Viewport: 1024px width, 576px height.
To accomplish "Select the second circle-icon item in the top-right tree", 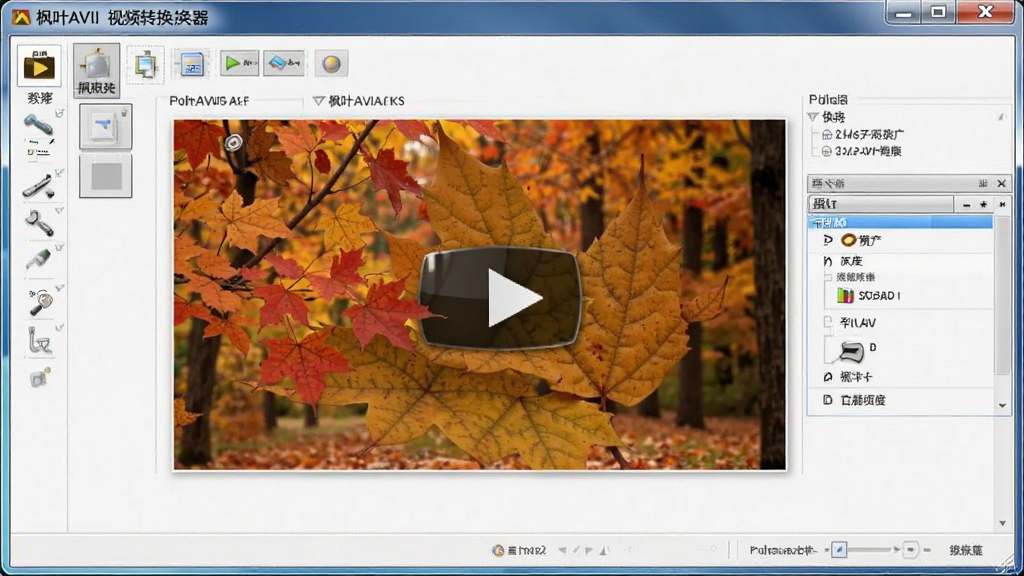I will (x=861, y=152).
